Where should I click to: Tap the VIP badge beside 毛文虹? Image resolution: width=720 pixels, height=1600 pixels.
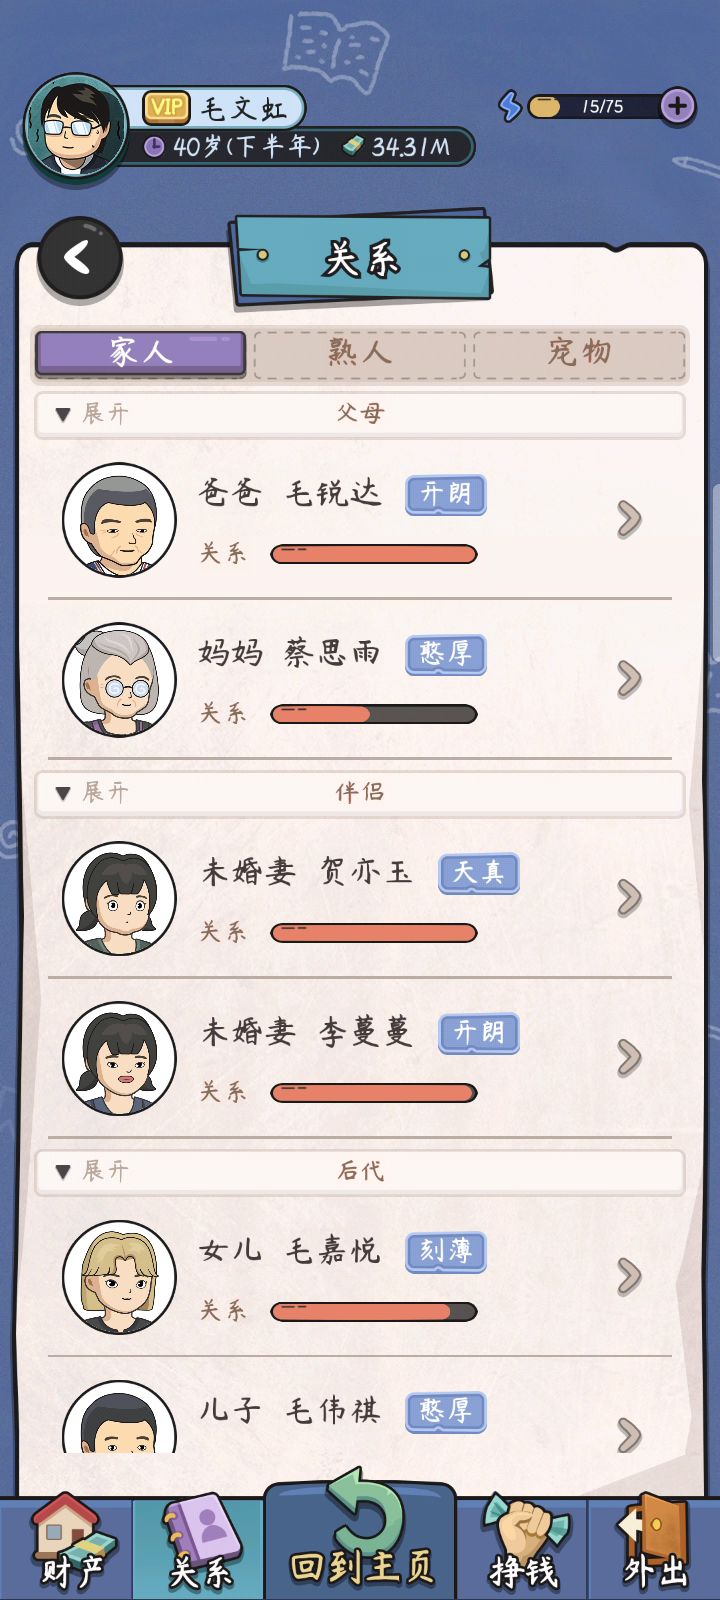167,107
